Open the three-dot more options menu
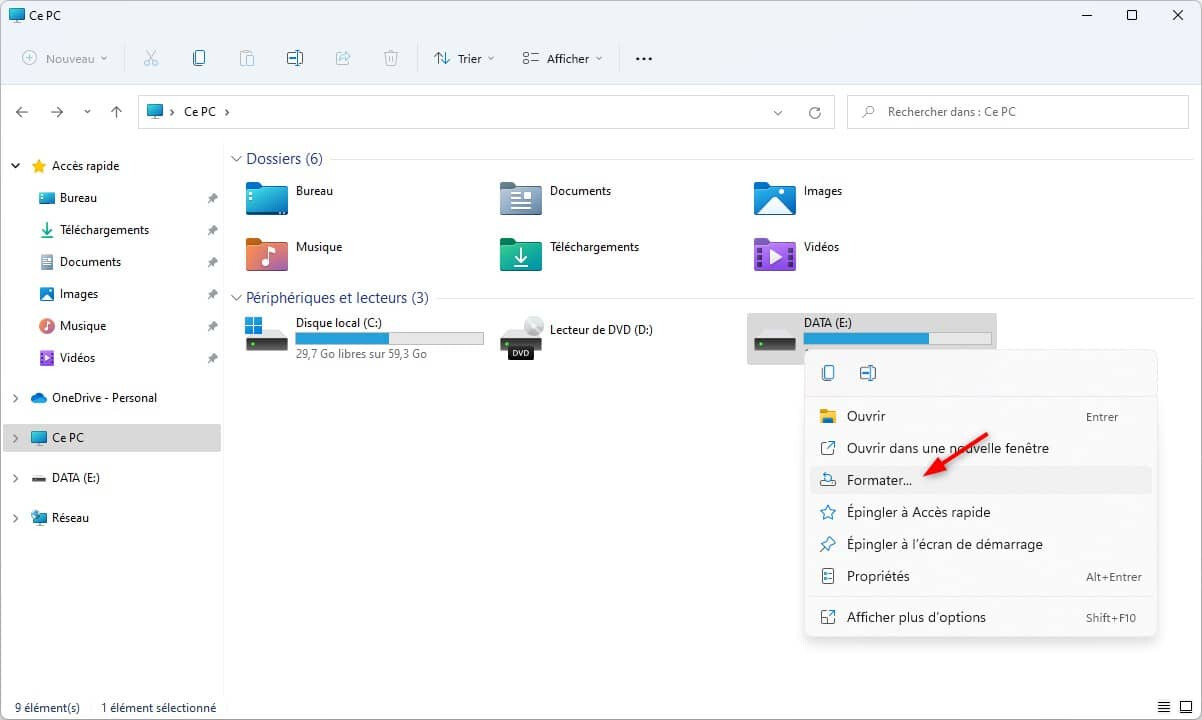The height and width of the screenshot is (720, 1202). tap(644, 59)
